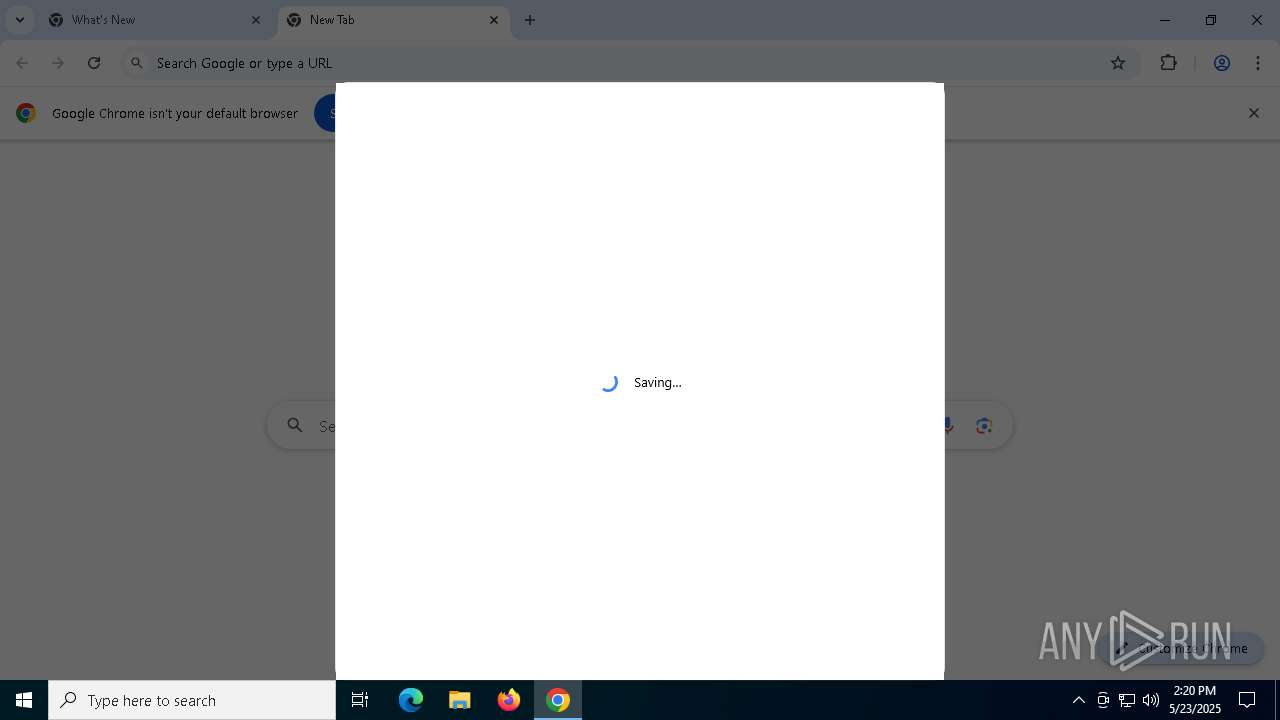Select the default browser message text
The image size is (1280, 720).
click(175, 113)
